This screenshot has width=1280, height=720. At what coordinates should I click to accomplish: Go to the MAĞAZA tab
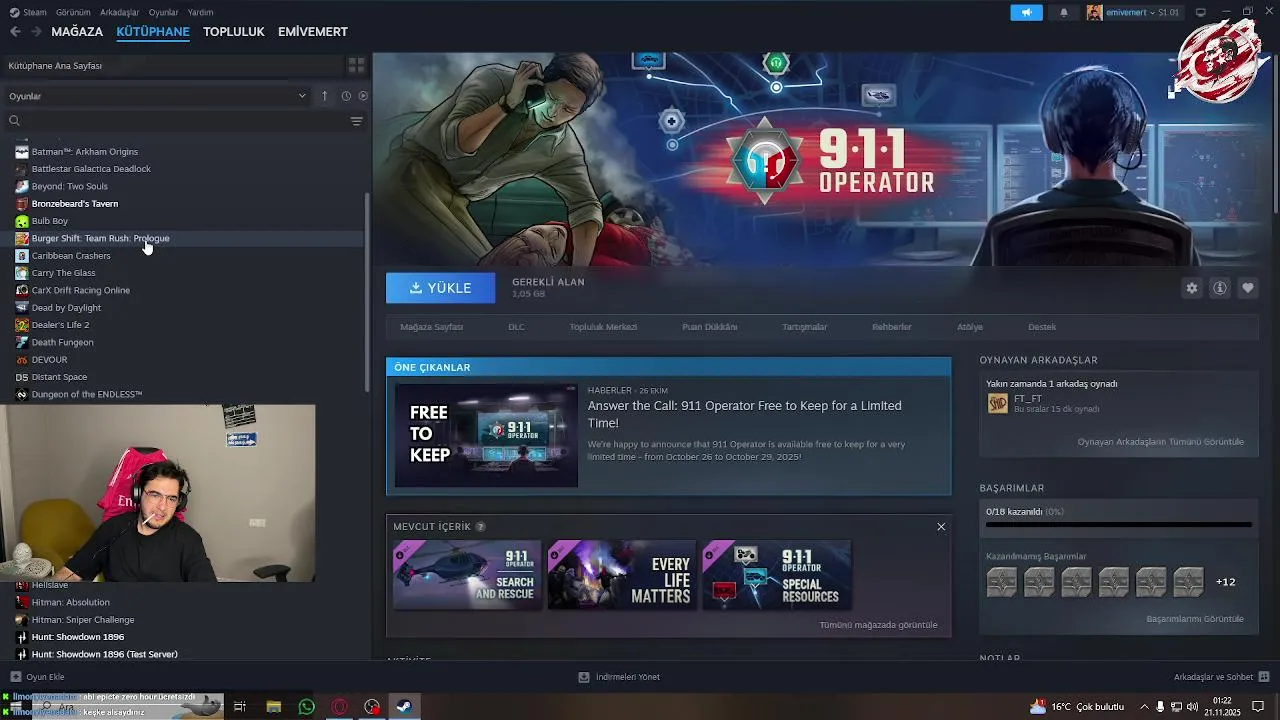point(77,32)
